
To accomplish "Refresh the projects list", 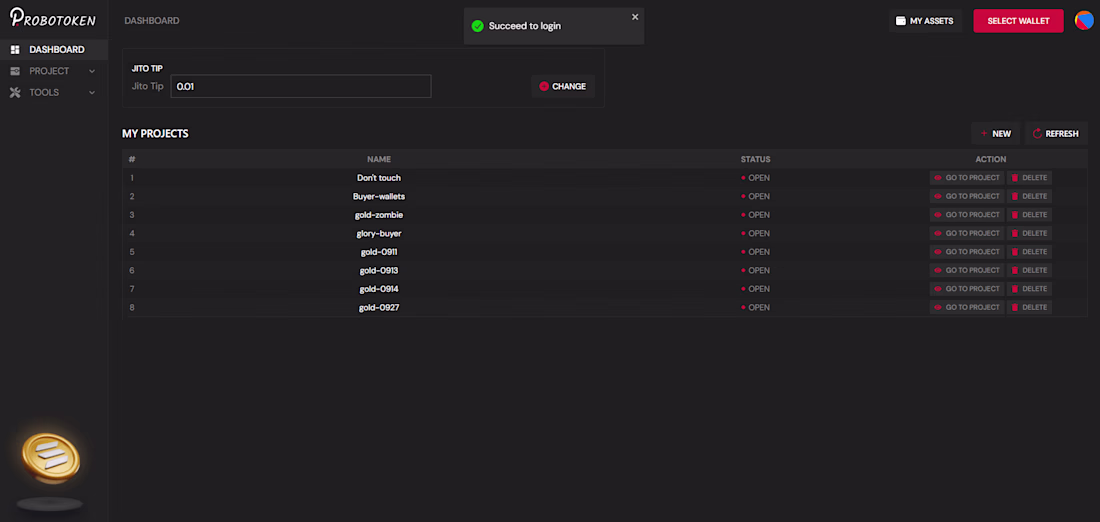I will pos(1056,133).
